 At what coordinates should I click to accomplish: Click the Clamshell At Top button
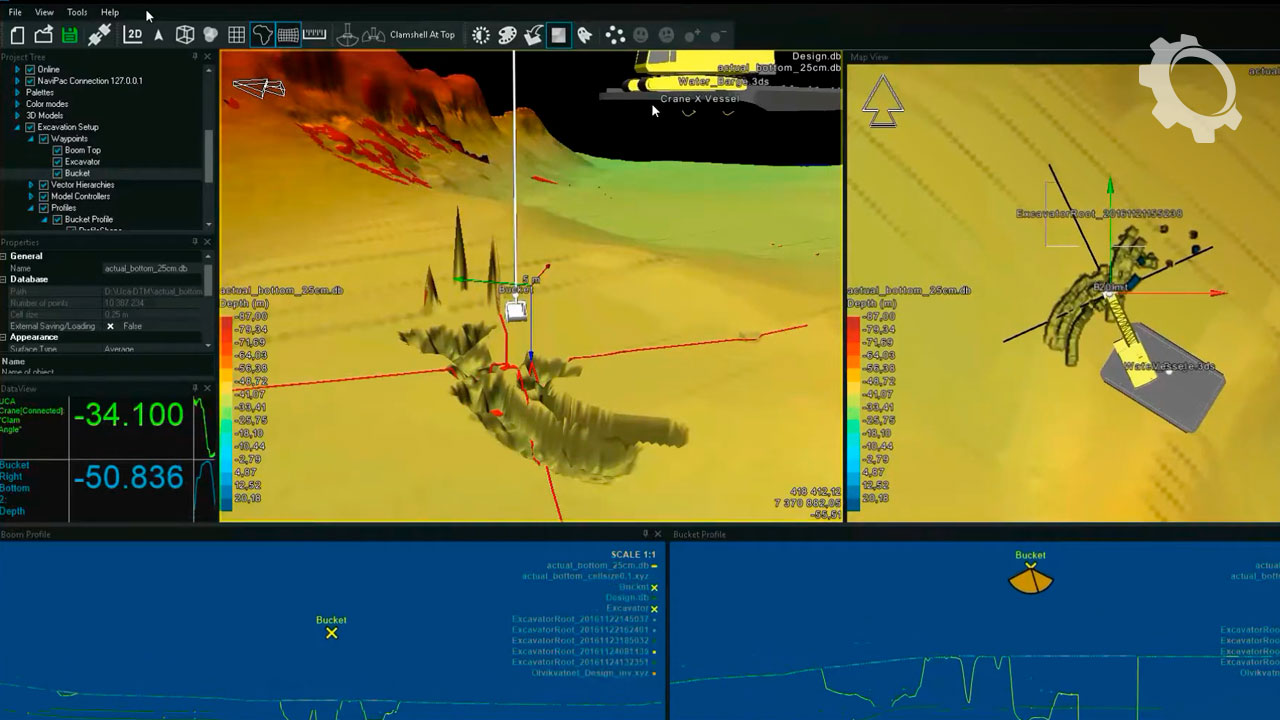coord(422,35)
